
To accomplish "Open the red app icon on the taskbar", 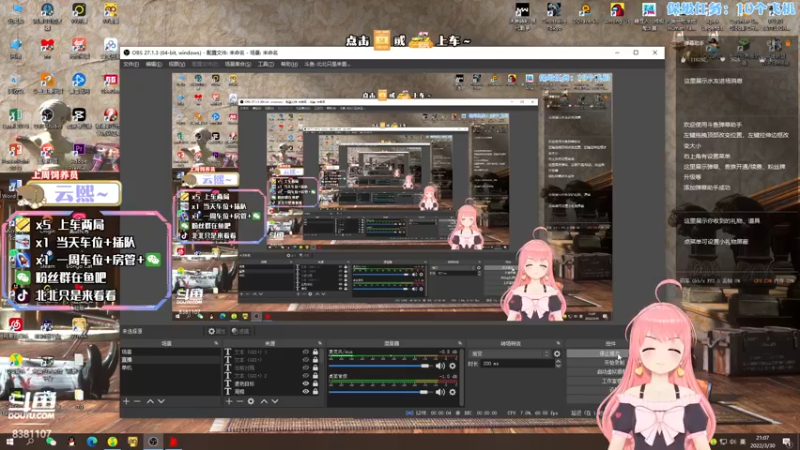I will point(173,442).
